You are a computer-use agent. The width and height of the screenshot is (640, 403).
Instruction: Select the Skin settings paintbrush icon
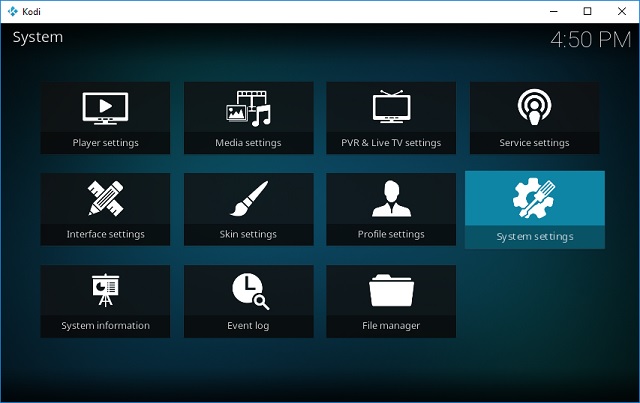248,199
